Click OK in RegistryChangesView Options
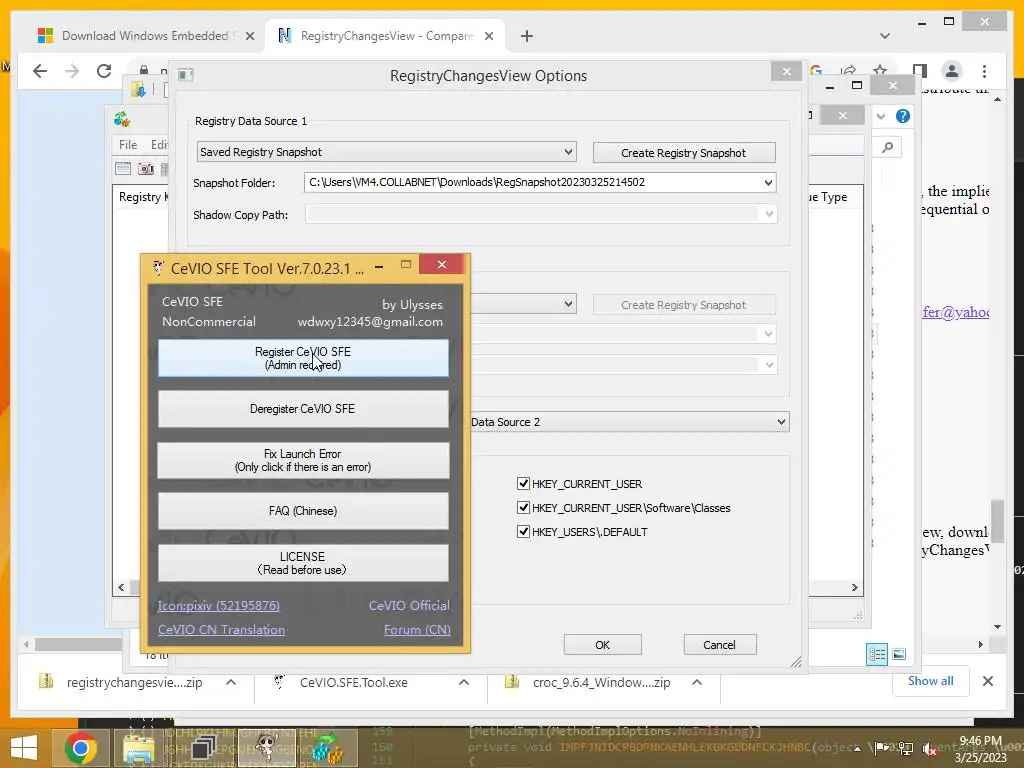Screen dimensions: 1024x768 [602, 645]
